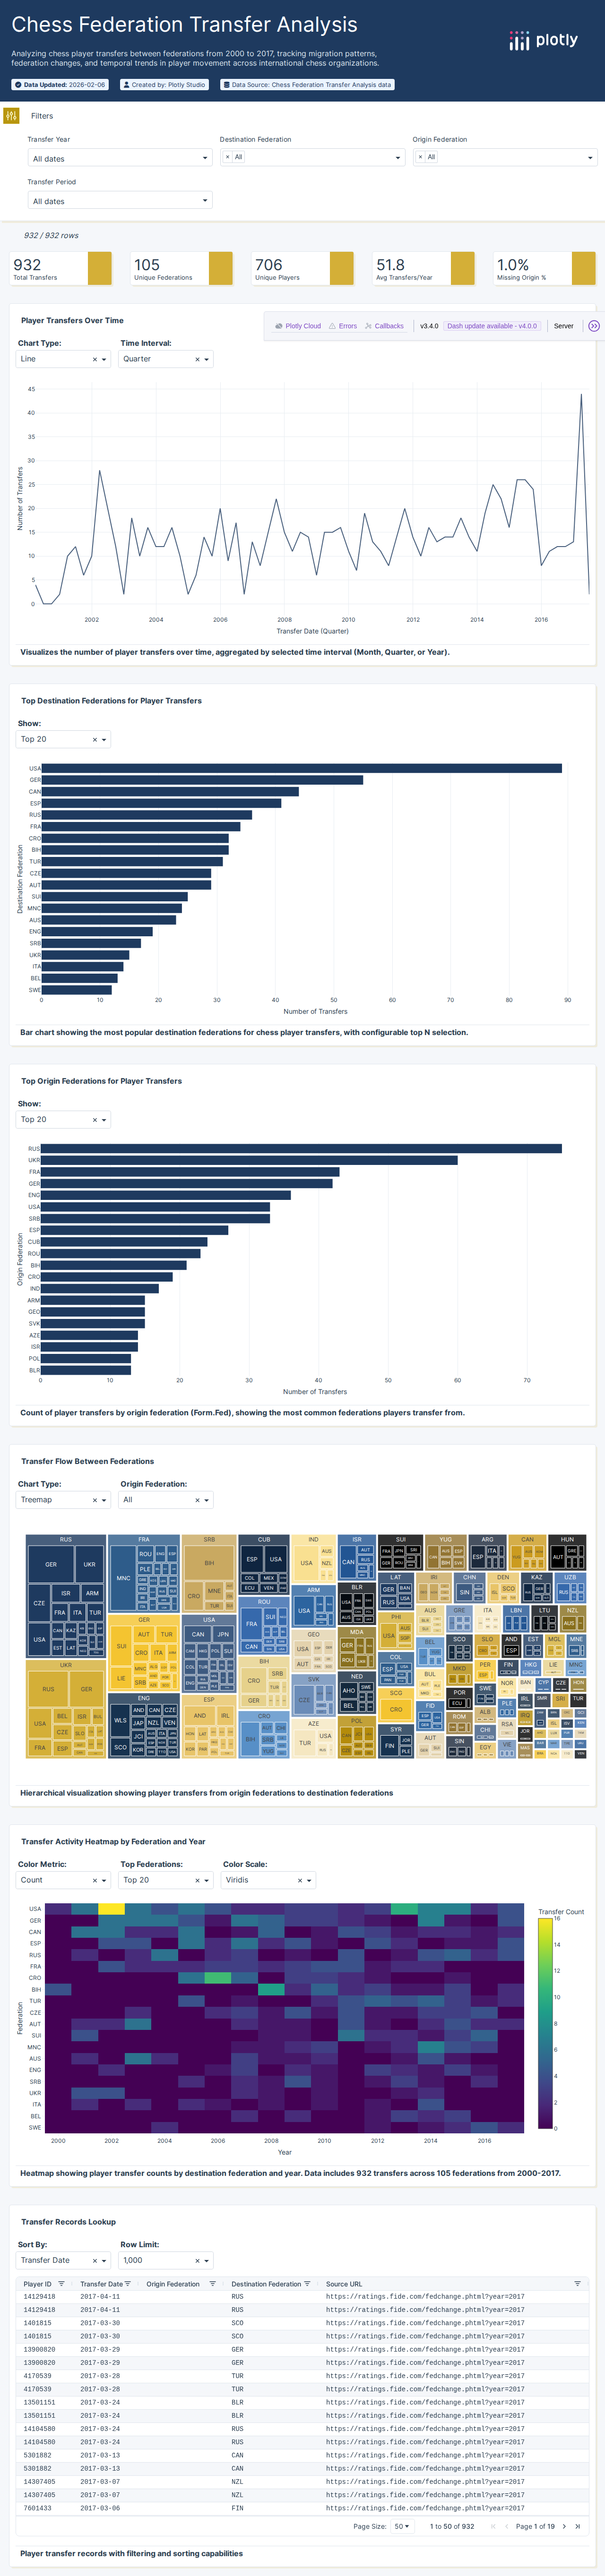The height and width of the screenshot is (2576, 605).
Task: Expand the Time Interval dropdown
Action: [207, 359]
